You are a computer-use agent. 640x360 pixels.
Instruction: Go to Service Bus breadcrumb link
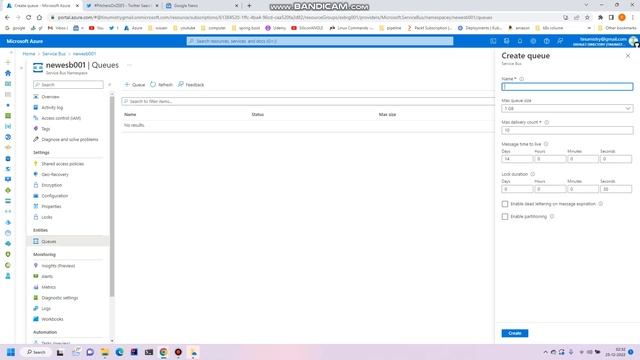coord(54,54)
